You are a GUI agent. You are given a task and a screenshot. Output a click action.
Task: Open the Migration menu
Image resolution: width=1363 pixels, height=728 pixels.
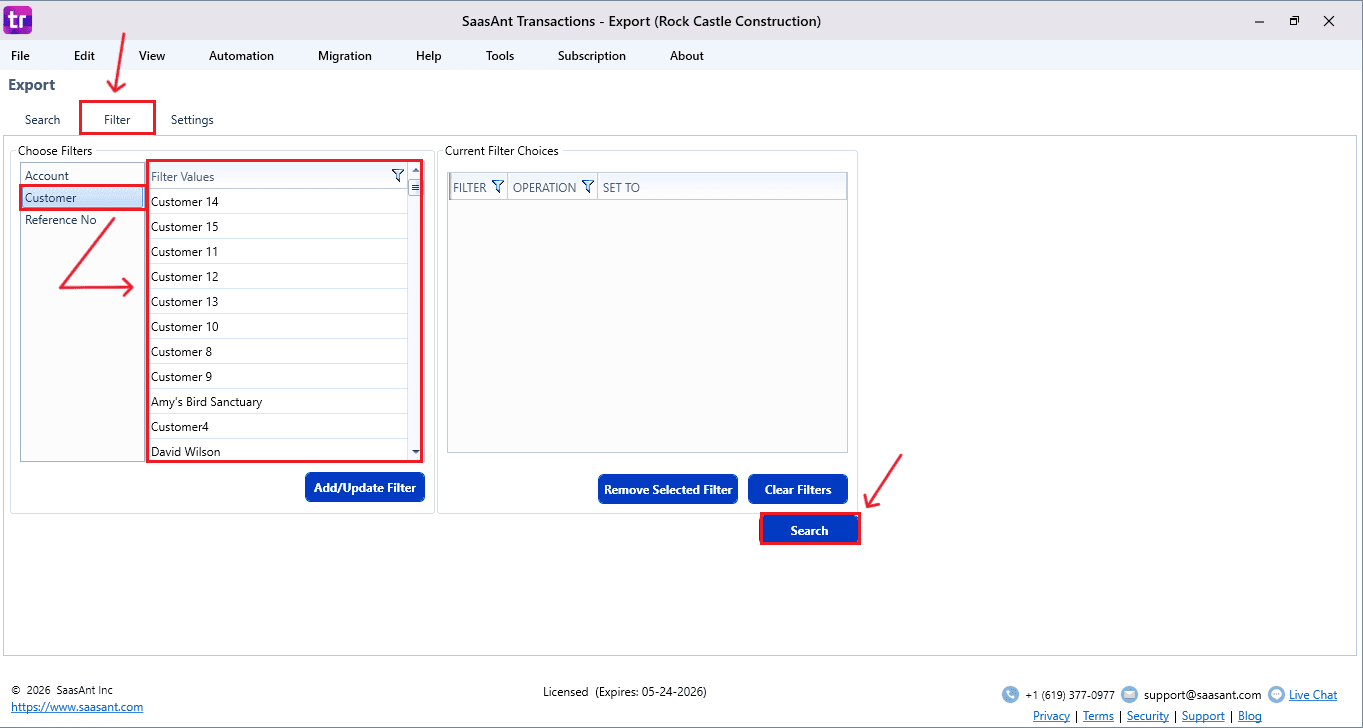345,56
